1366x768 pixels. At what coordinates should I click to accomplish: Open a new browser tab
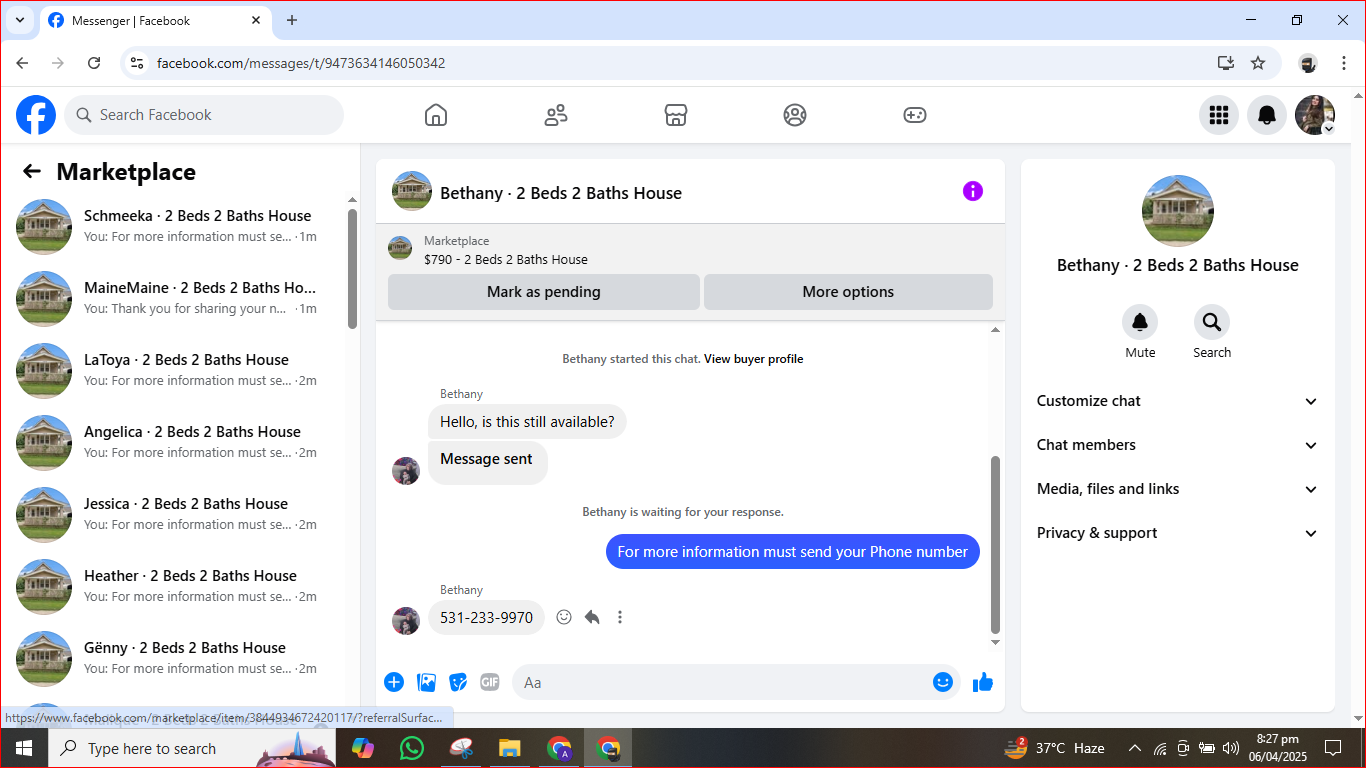point(292,20)
